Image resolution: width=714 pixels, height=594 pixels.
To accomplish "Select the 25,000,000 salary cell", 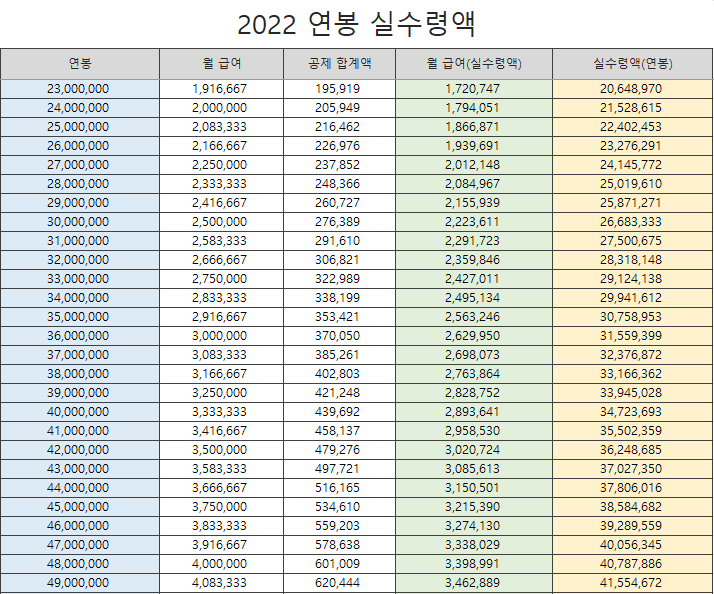I will [x=80, y=127].
